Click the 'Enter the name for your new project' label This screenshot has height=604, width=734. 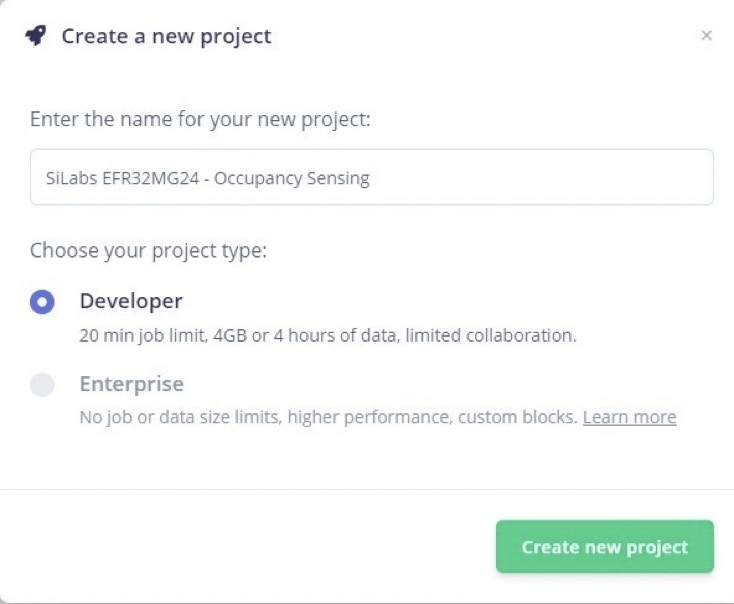point(200,120)
